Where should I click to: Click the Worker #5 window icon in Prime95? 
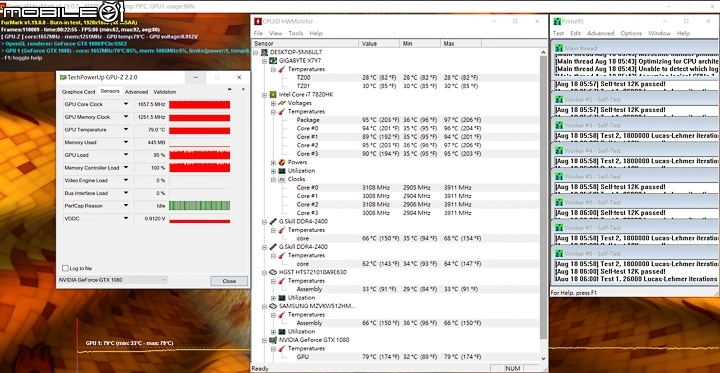click(x=559, y=177)
